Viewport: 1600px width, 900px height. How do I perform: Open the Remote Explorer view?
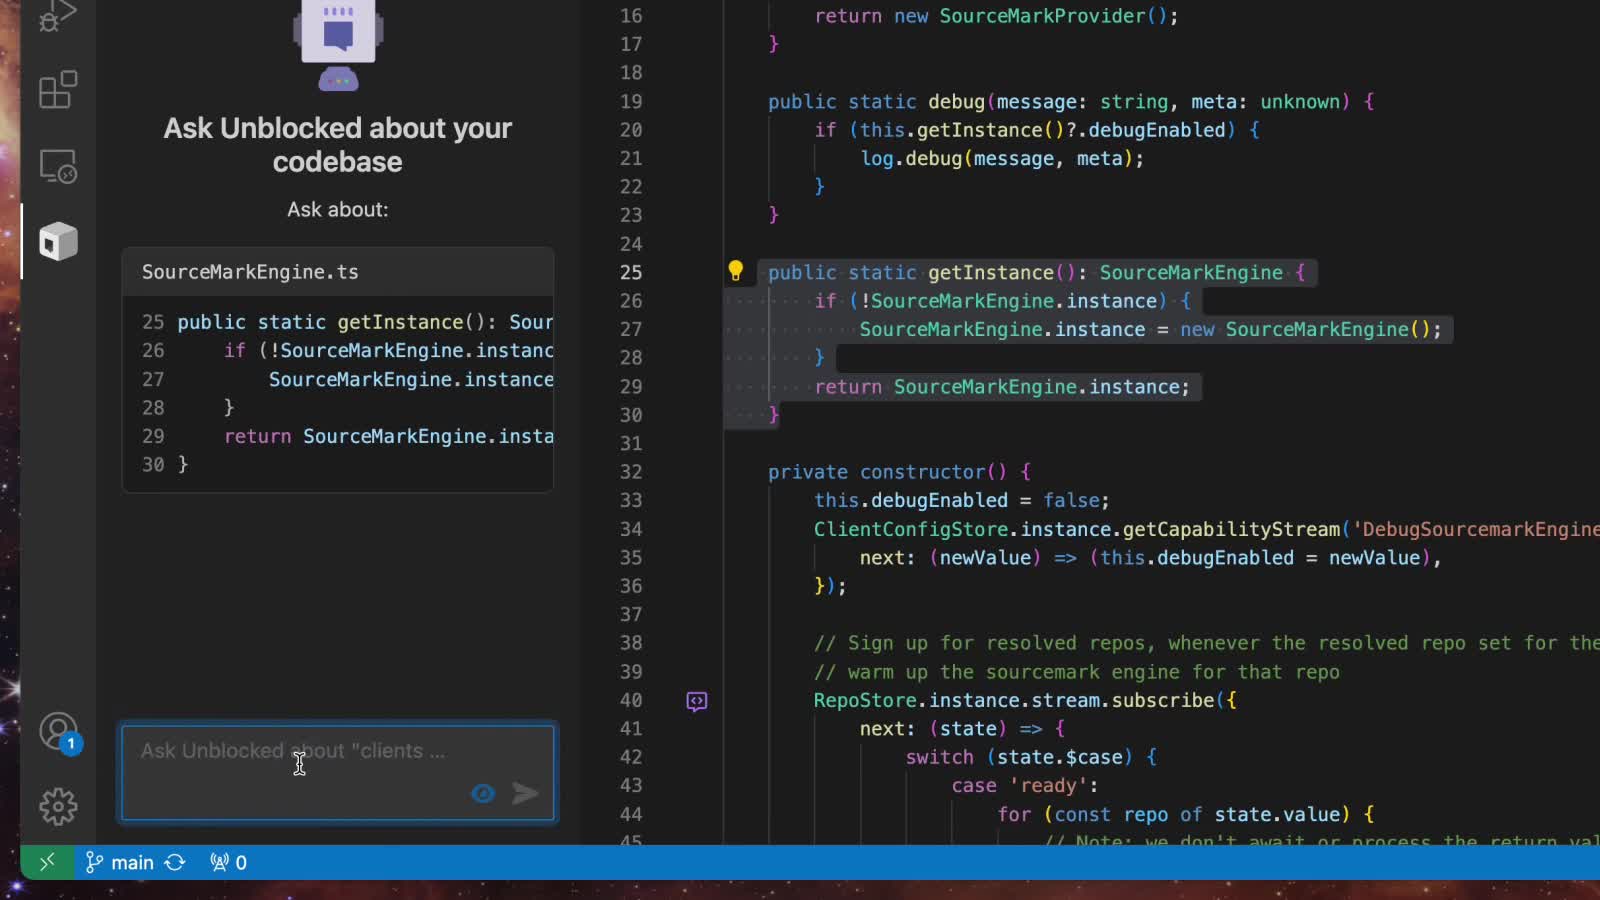[57, 166]
